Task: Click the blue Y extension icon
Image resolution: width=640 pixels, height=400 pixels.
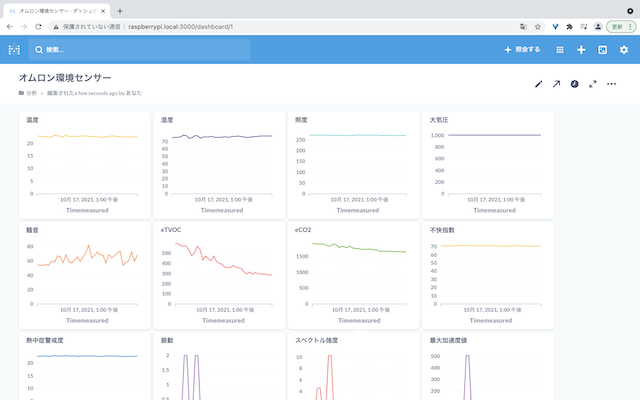Action: click(556, 27)
